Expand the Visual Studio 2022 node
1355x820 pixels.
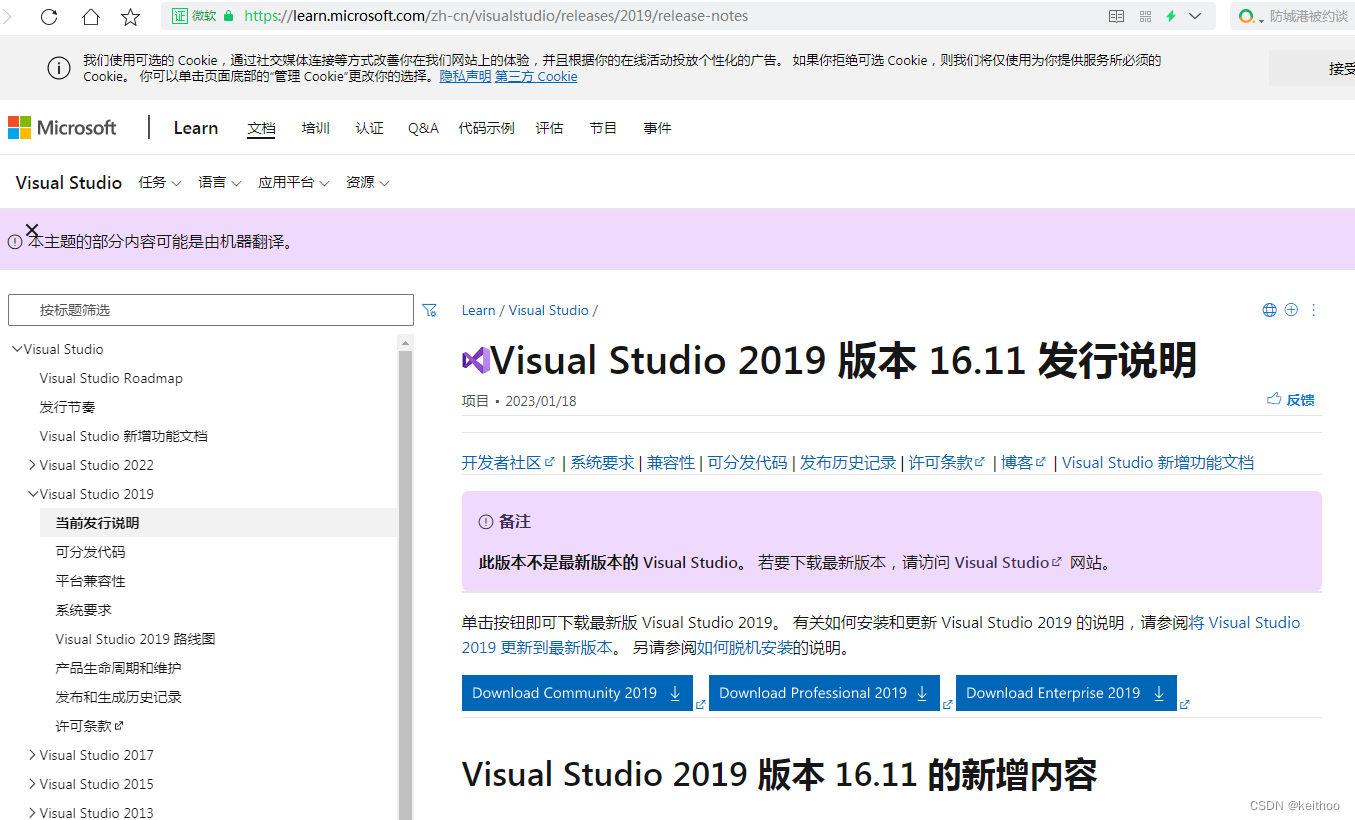33,465
